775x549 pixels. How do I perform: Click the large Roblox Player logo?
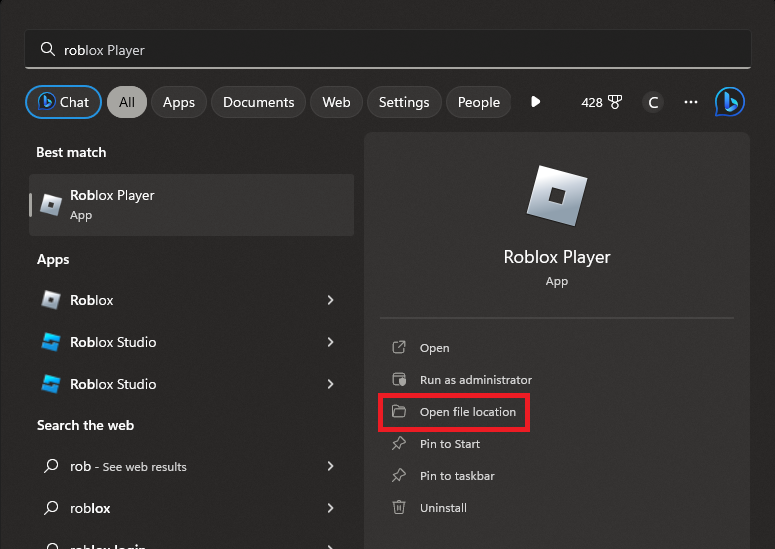[x=557, y=195]
